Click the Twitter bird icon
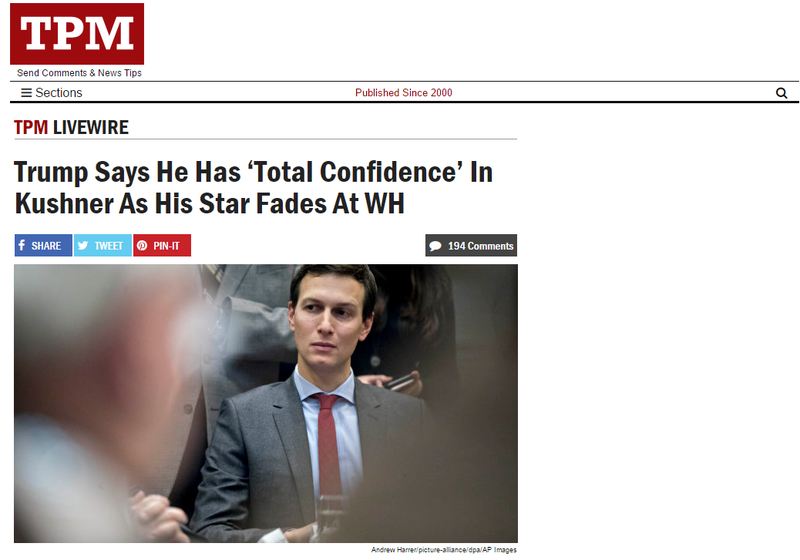 (83, 245)
